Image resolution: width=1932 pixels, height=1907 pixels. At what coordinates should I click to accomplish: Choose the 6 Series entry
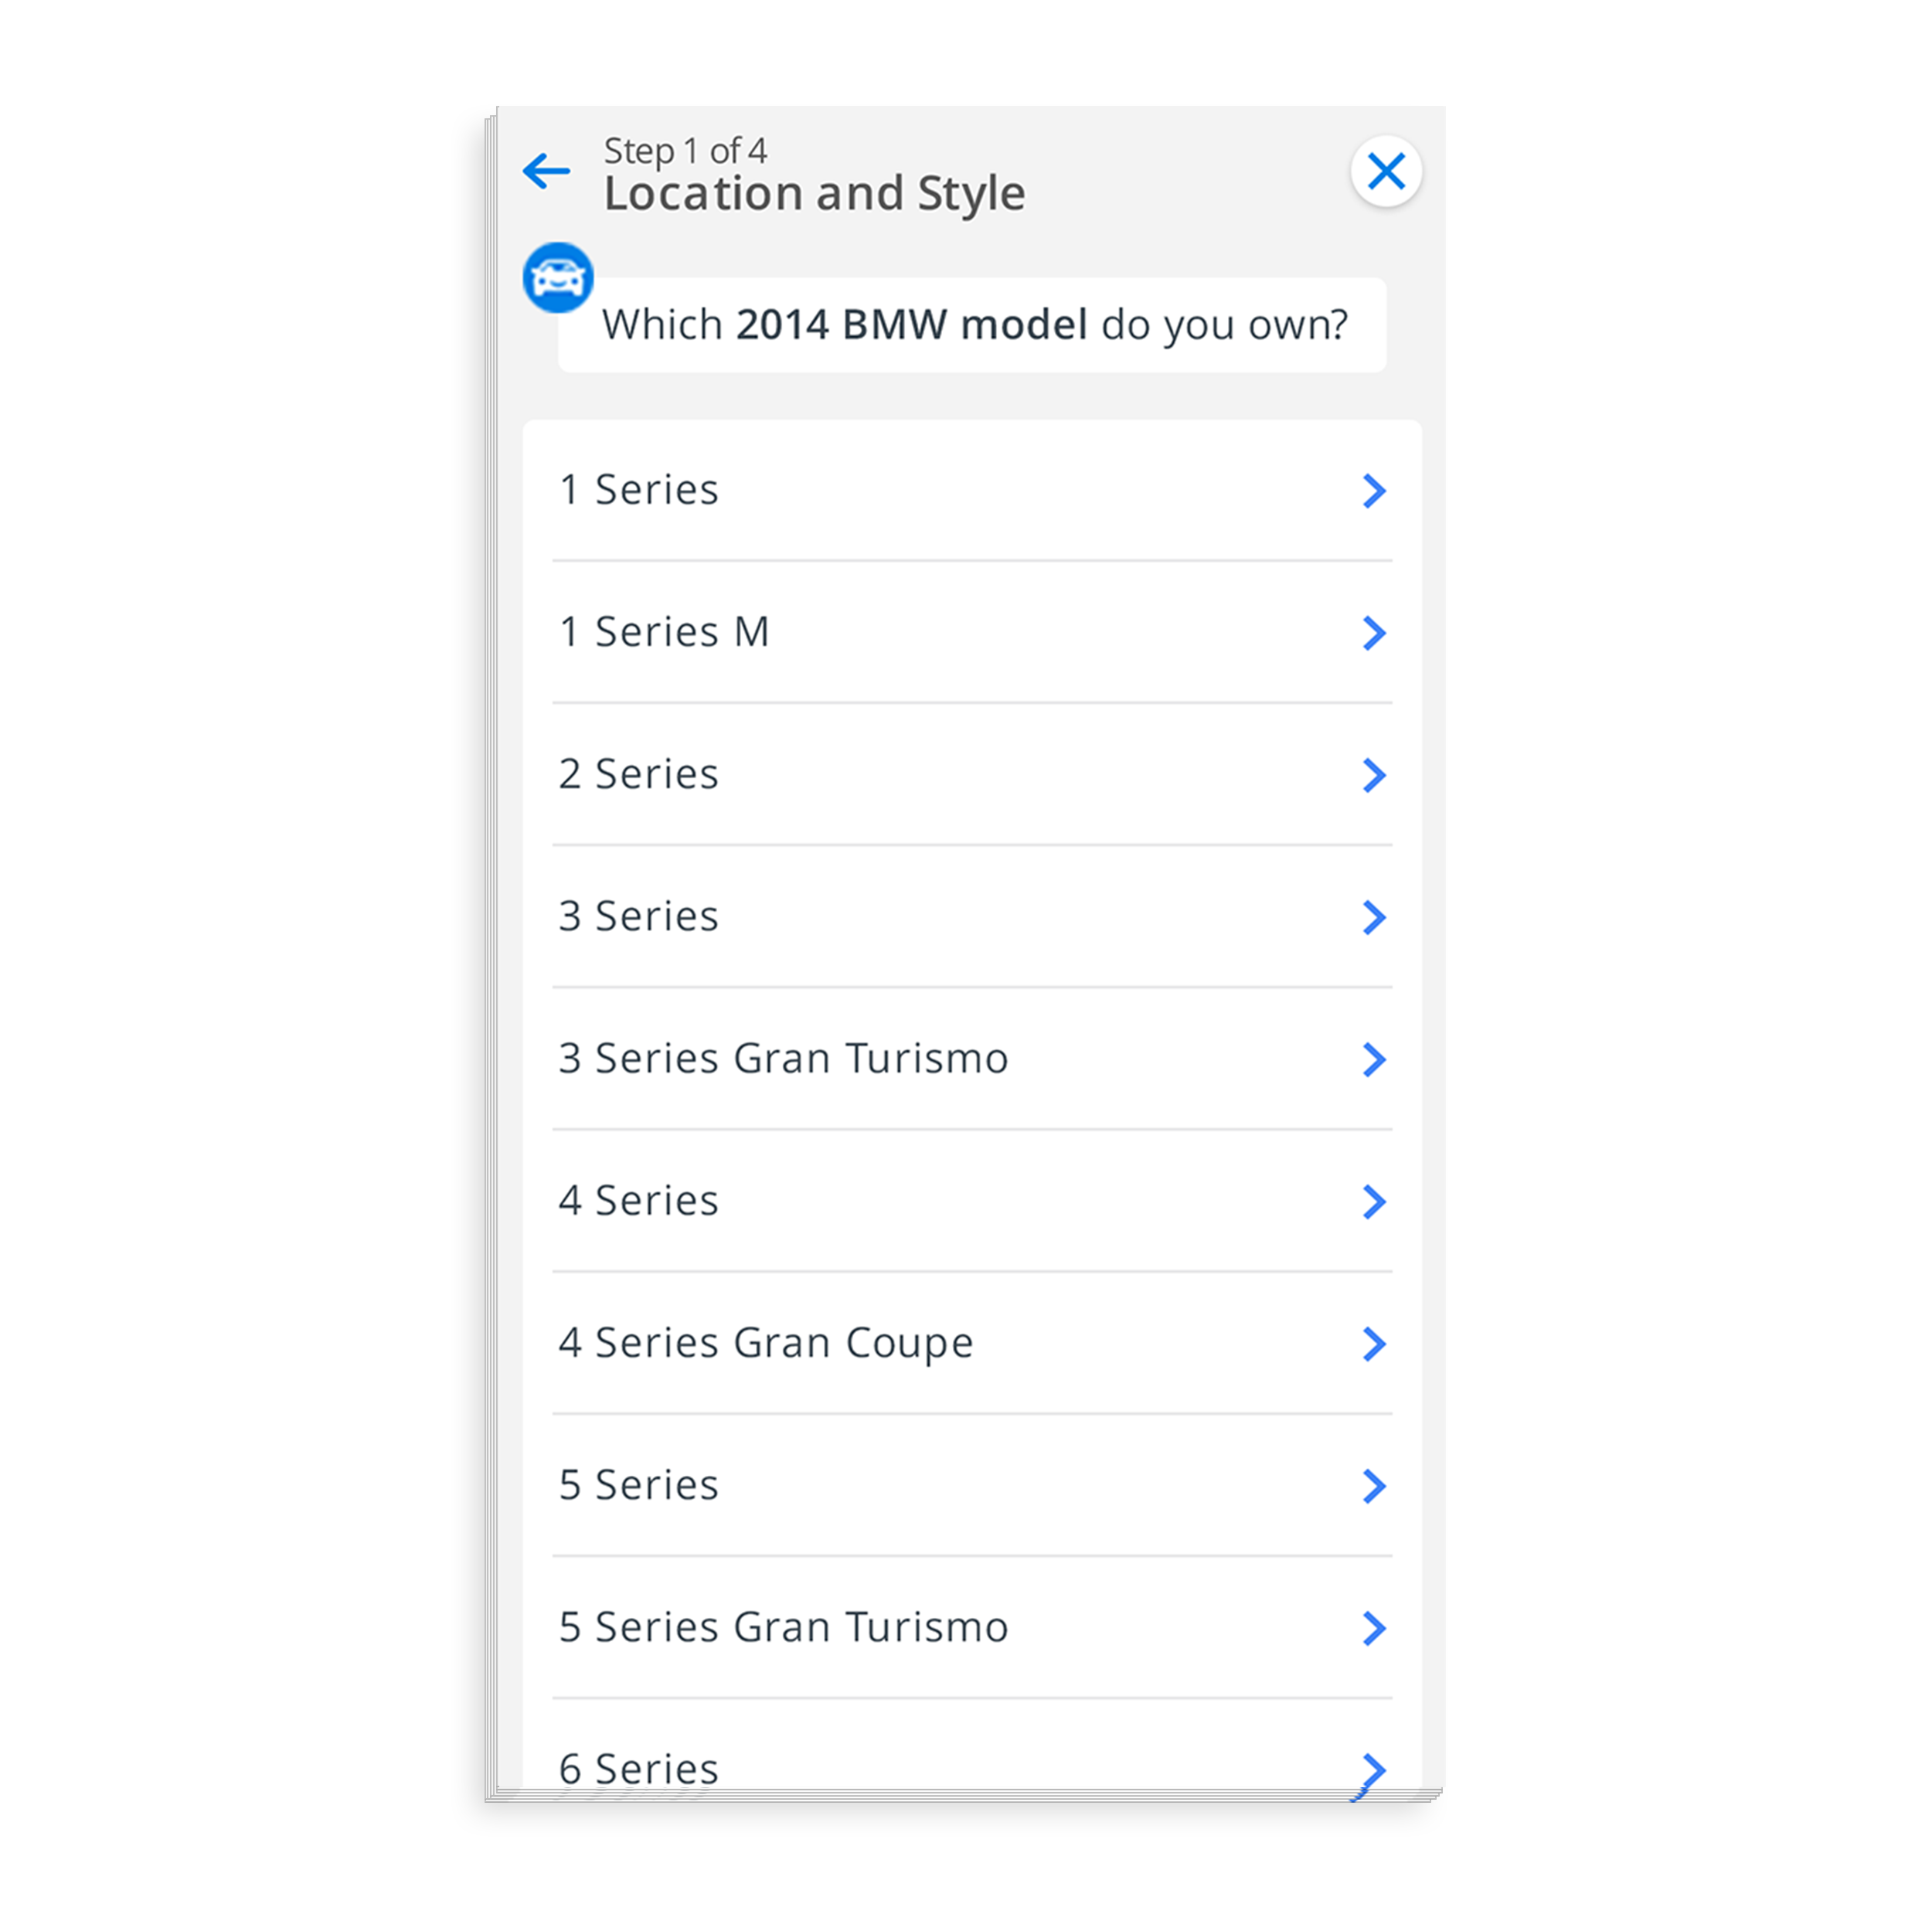coord(972,1745)
